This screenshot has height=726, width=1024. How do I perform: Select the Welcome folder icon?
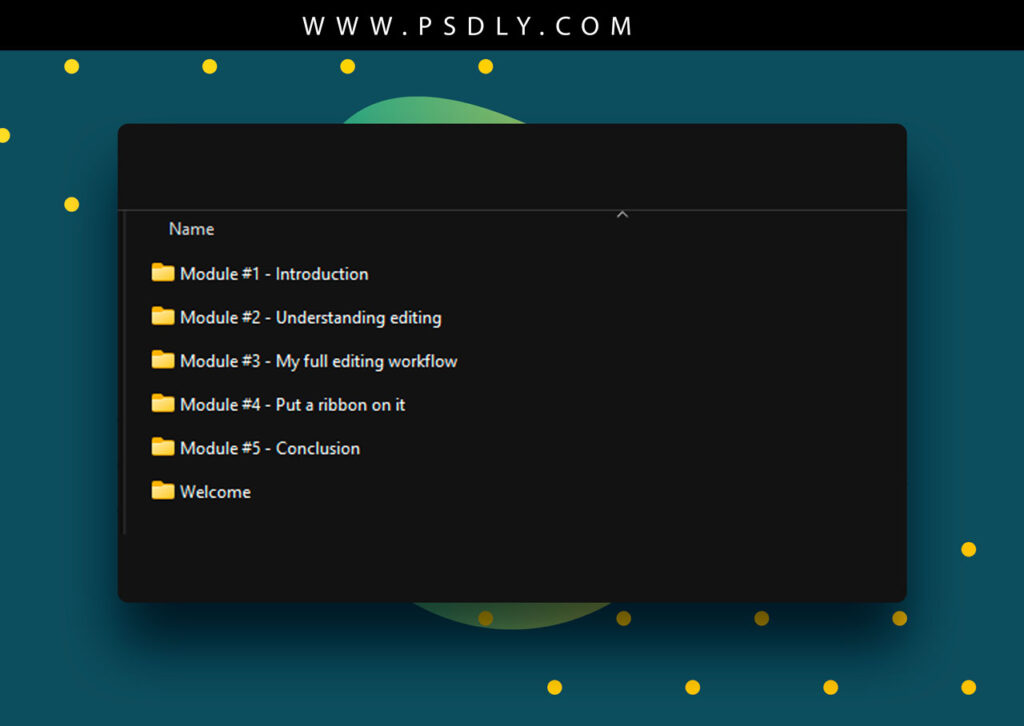coord(162,491)
